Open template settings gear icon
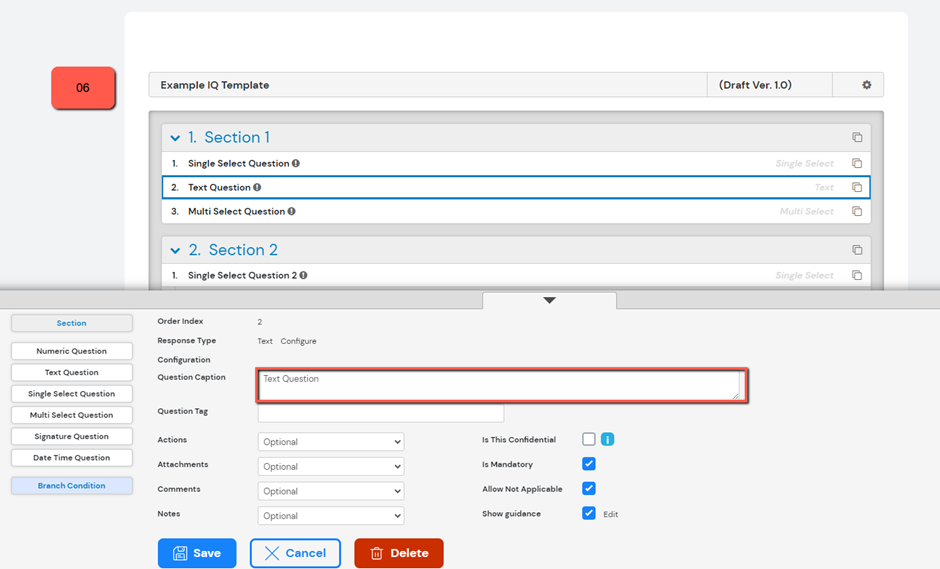Image resolution: width=940 pixels, height=569 pixels. pos(867,85)
